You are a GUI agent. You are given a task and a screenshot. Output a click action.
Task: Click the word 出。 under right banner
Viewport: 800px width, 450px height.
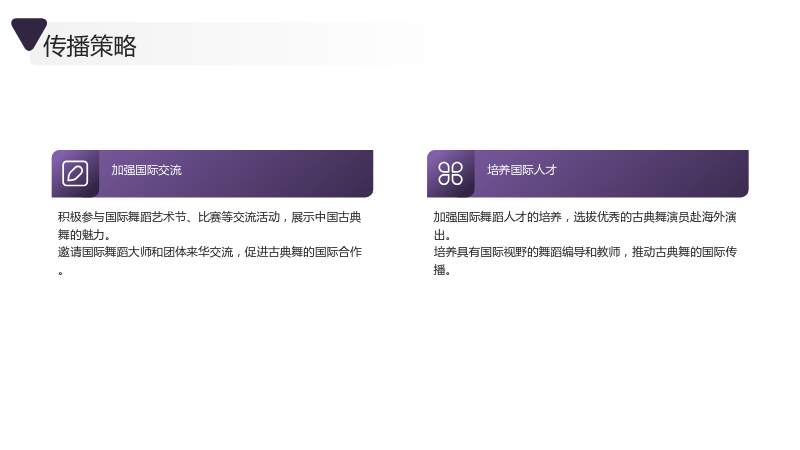tap(442, 235)
